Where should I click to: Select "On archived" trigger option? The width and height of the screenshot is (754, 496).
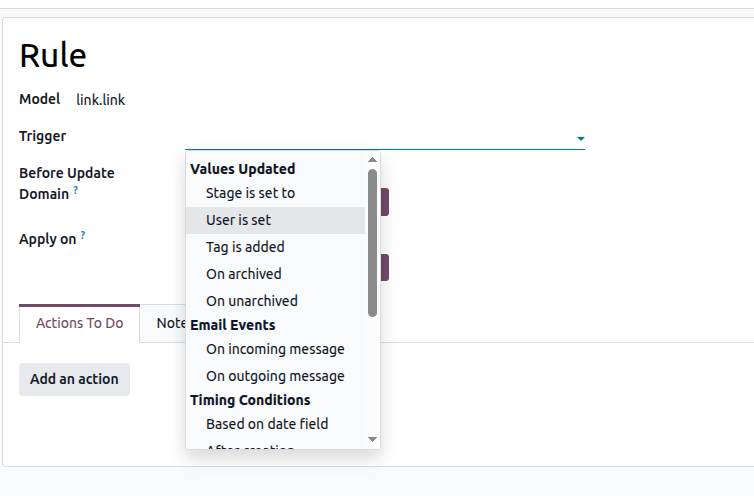(243, 274)
